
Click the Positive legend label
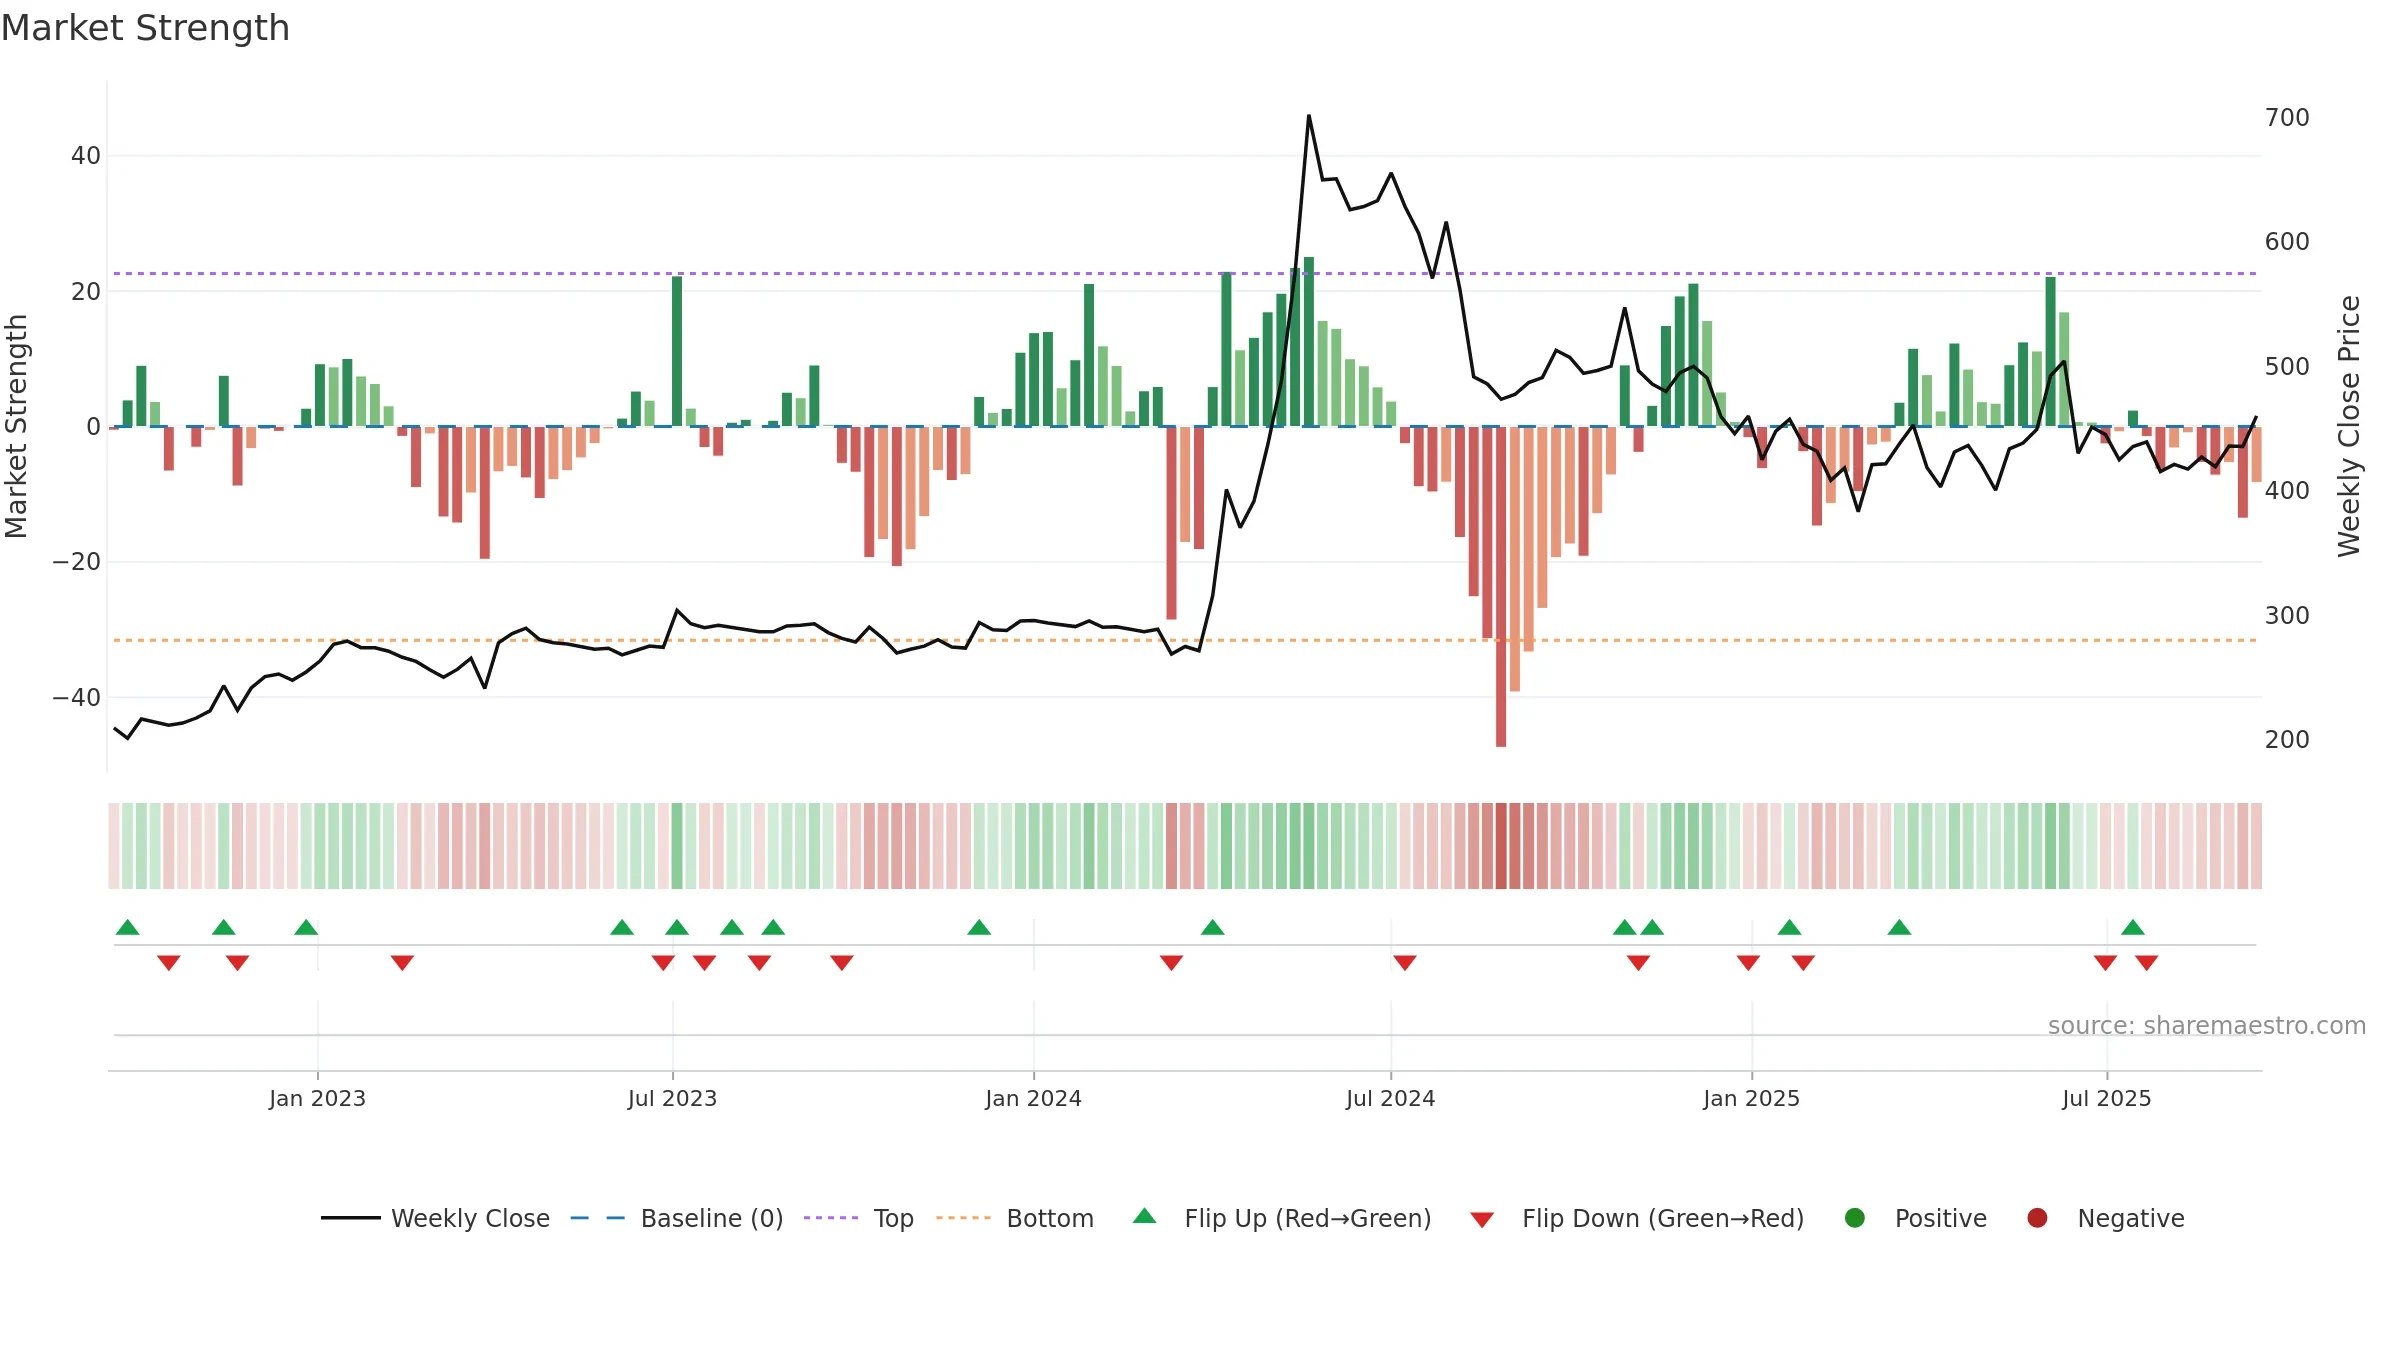pyautogui.click(x=1940, y=1218)
